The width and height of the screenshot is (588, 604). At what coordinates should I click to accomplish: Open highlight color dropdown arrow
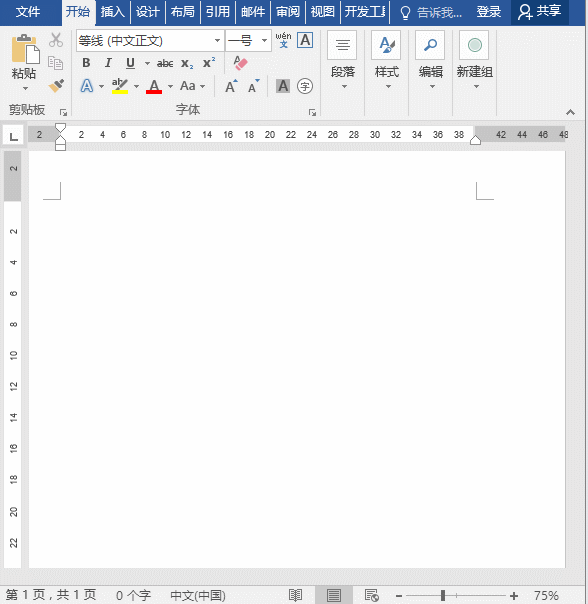pyautogui.click(x=136, y=86)
